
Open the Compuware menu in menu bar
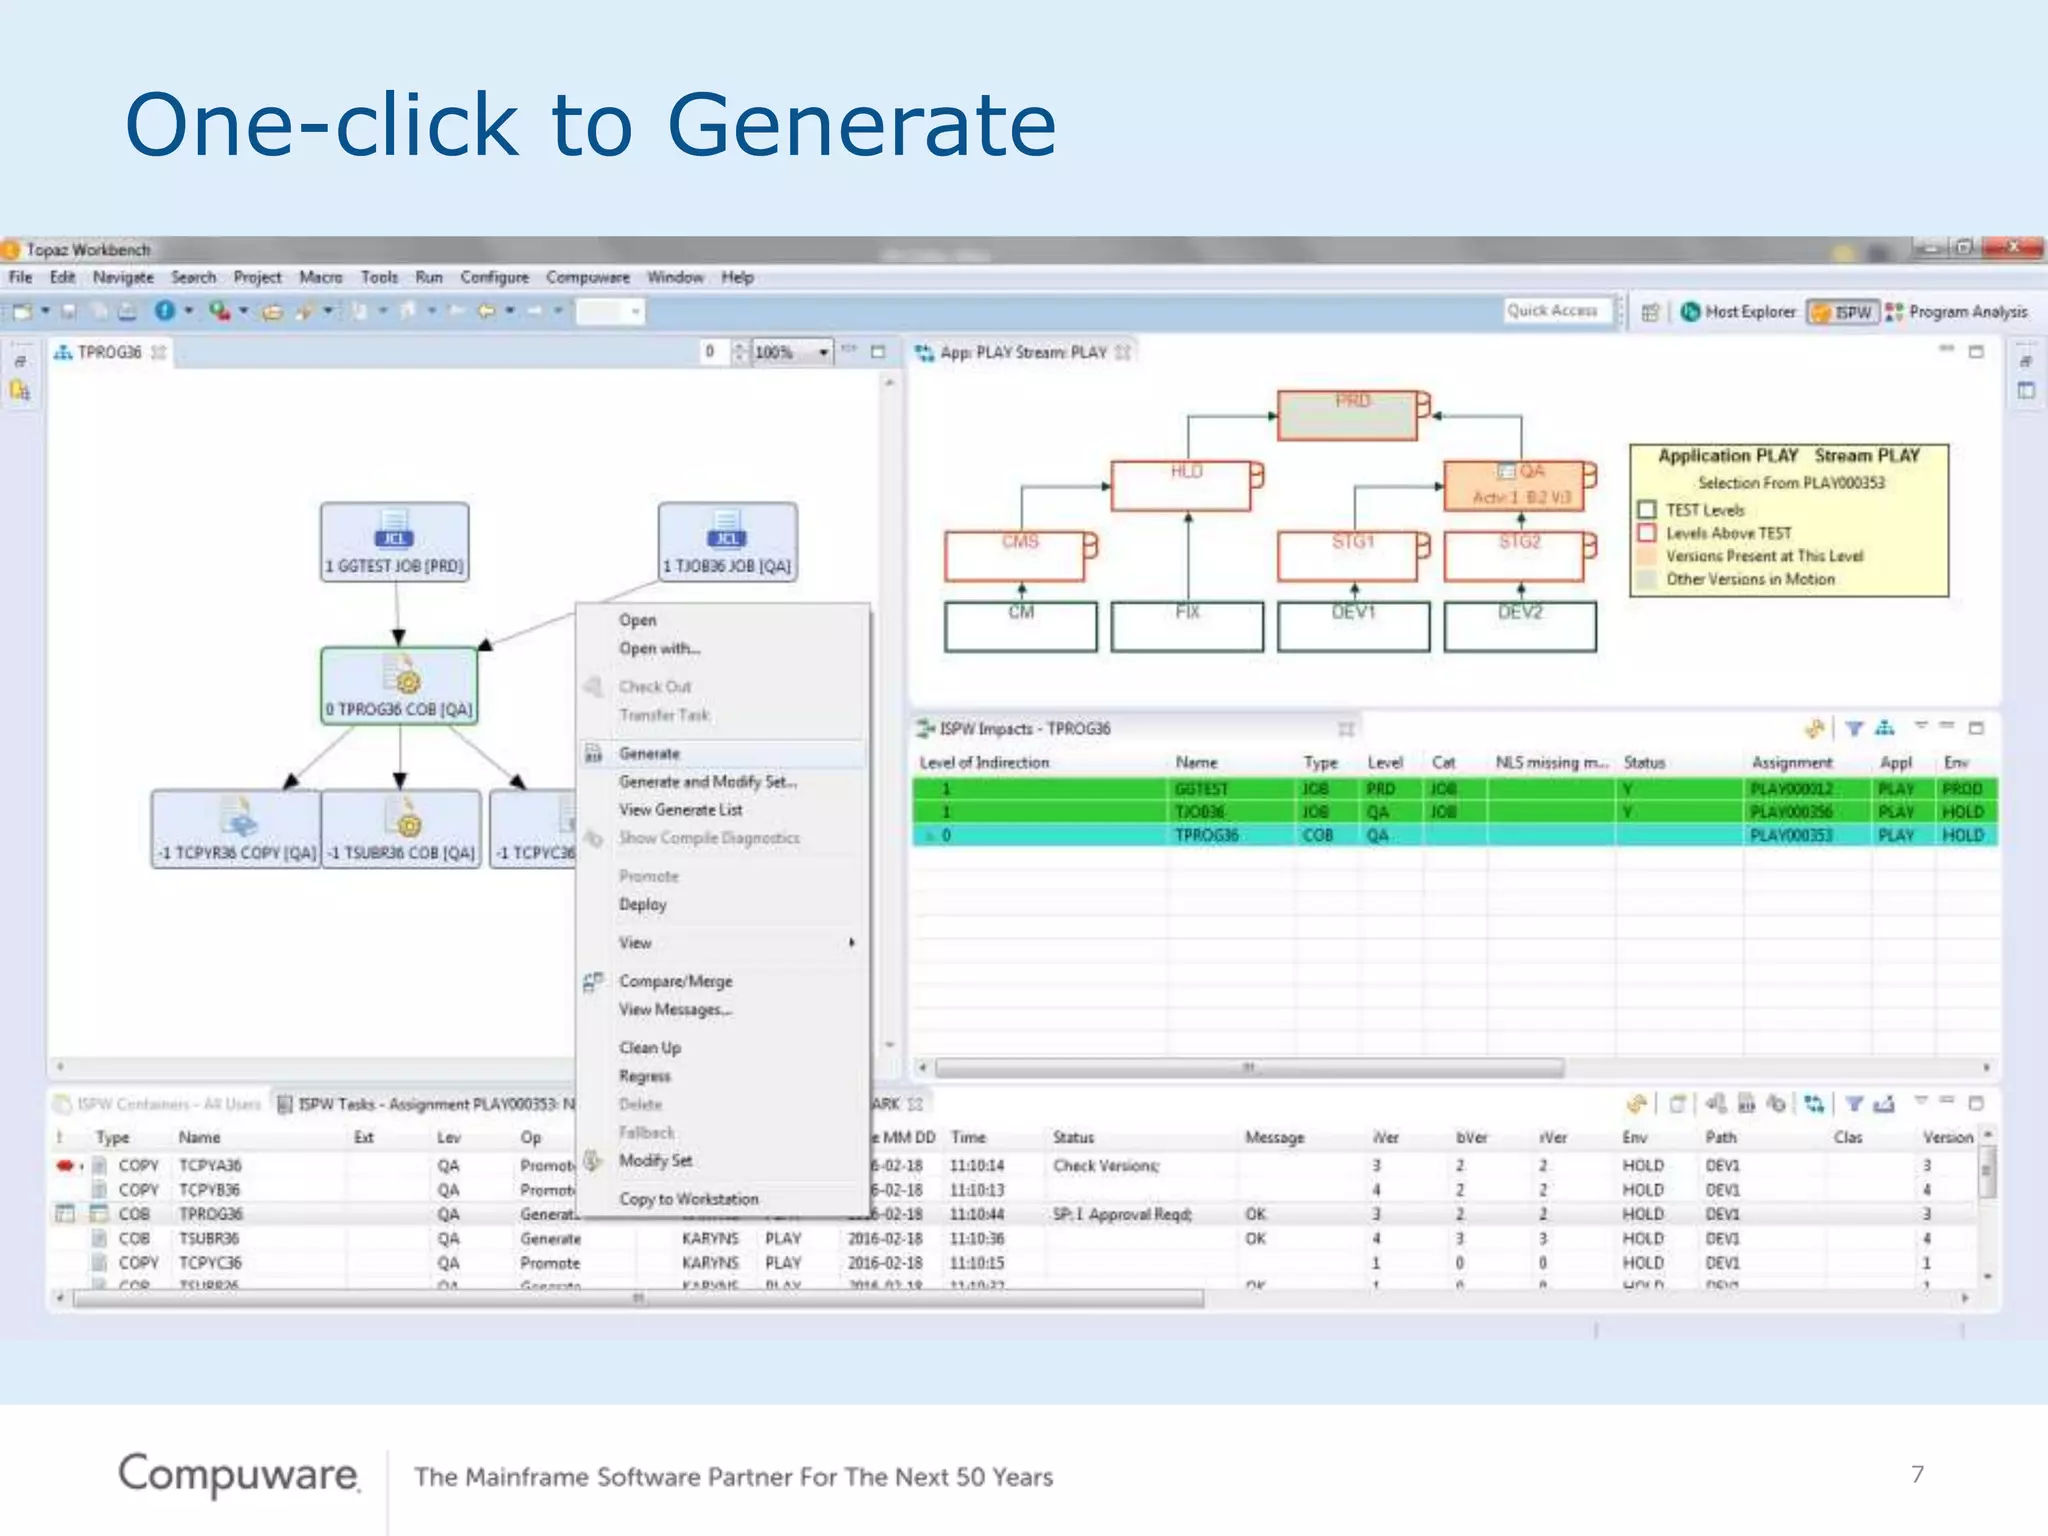pos(588,277)
